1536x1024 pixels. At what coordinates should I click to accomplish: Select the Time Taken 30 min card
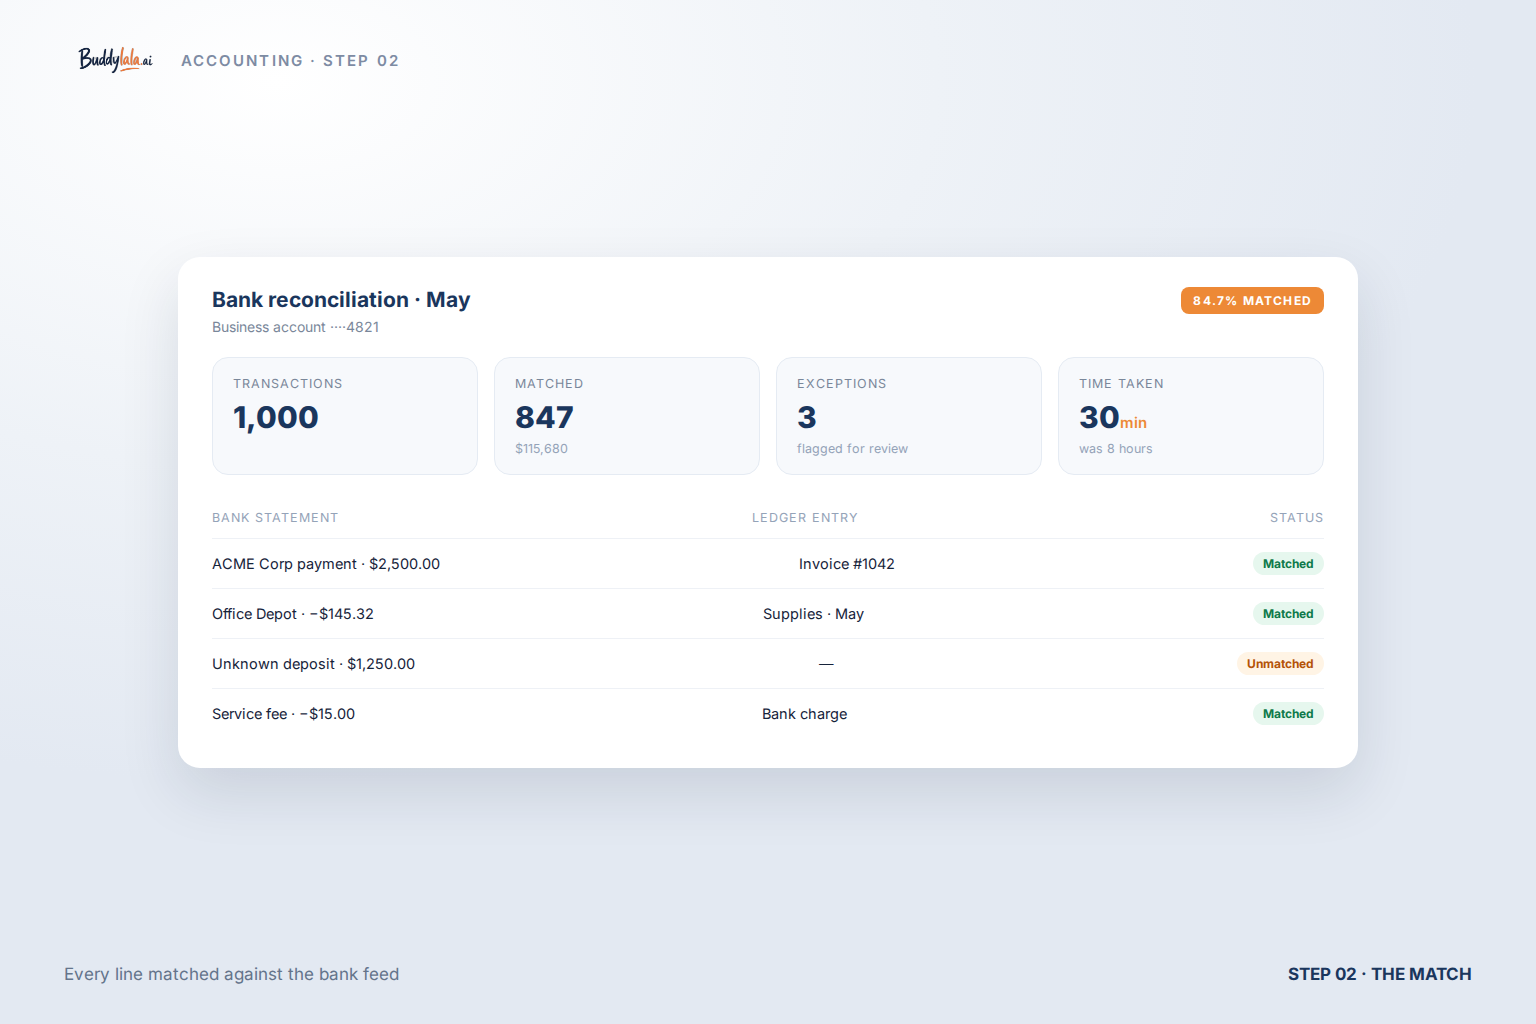click(x=1191, y=416)
